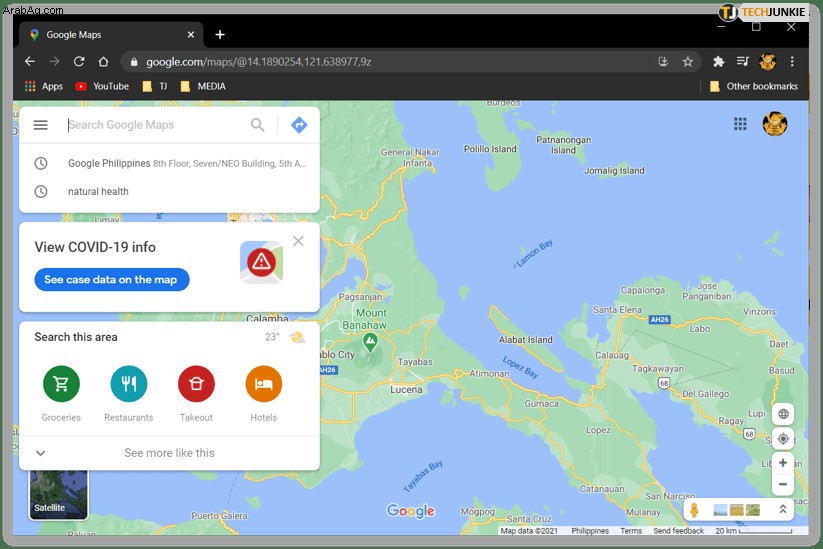Click the Jomalig Island label
823x549 pixels.
click(614, 171)
